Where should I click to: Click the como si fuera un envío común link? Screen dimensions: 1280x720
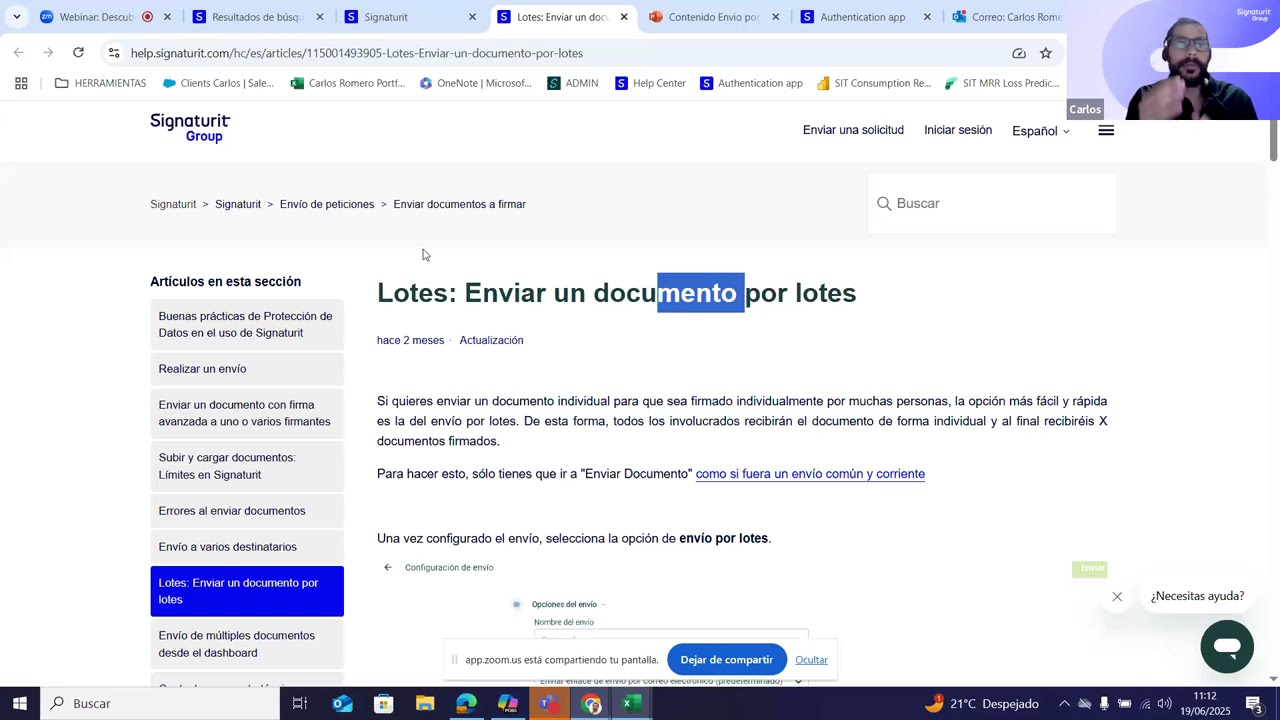pyautogui.click(x=810, y=474)
